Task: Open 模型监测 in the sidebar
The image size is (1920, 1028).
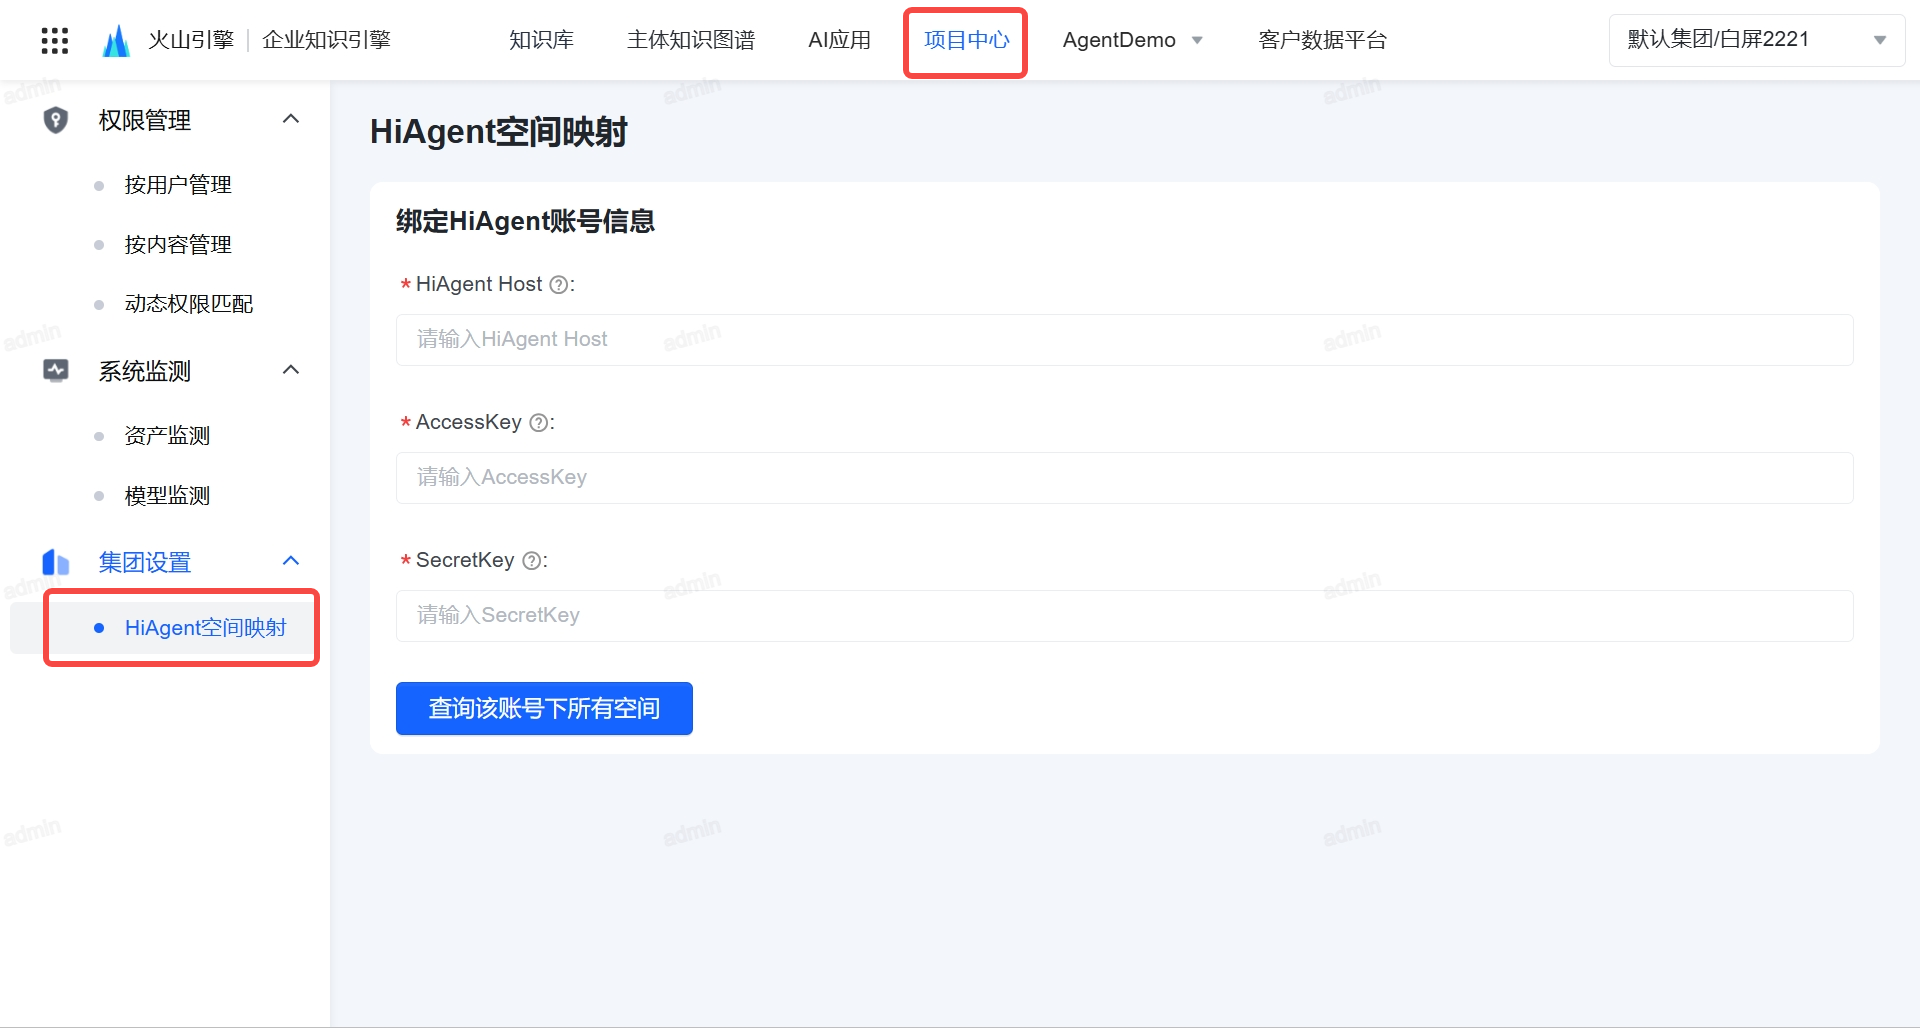Action: point(167,496)
